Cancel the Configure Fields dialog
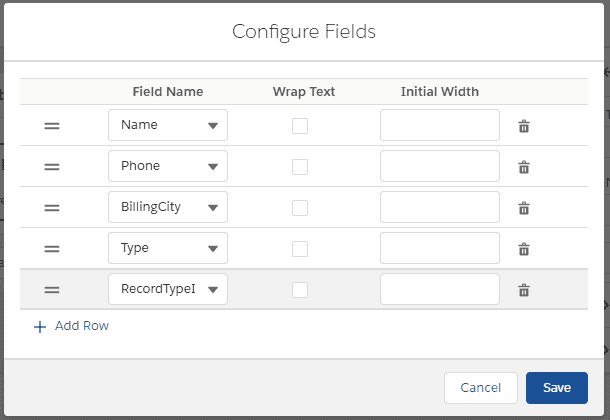Image resolution: width=610 pixels, height=420 pixels. pyautogui.click(x=480, y=388)
